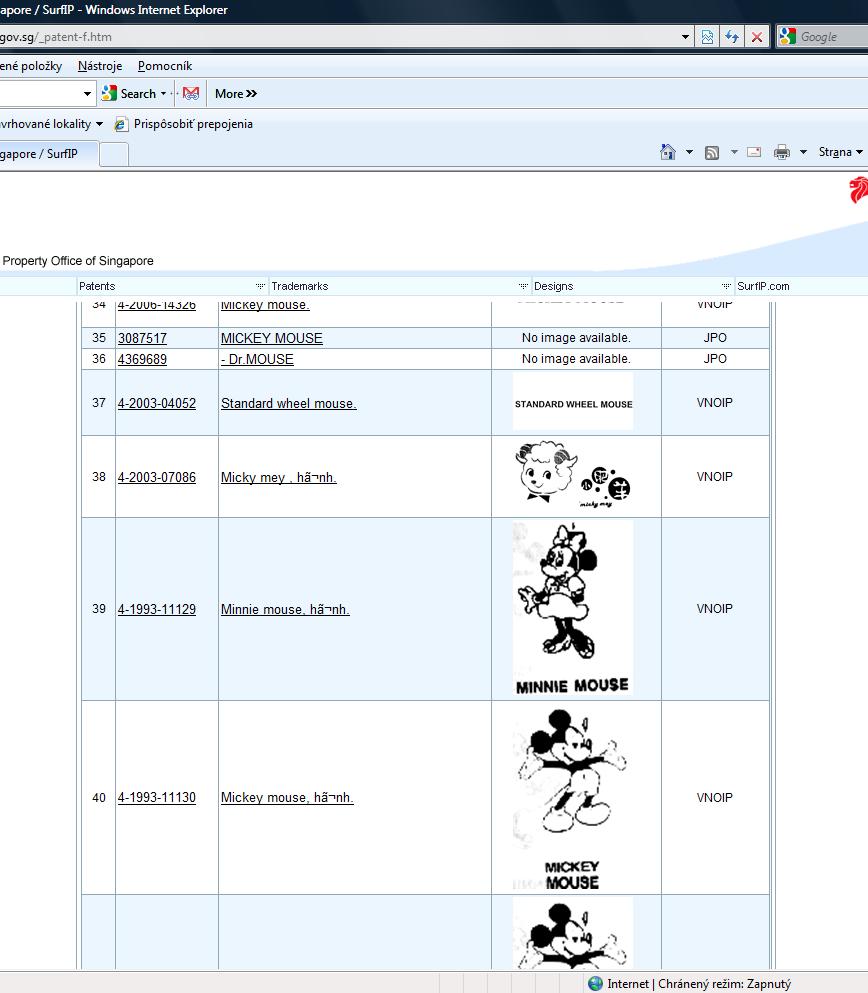Click the Home icon in command bar
The width and height of the screenshot is (868, 993).
click(x=668, y=152)
